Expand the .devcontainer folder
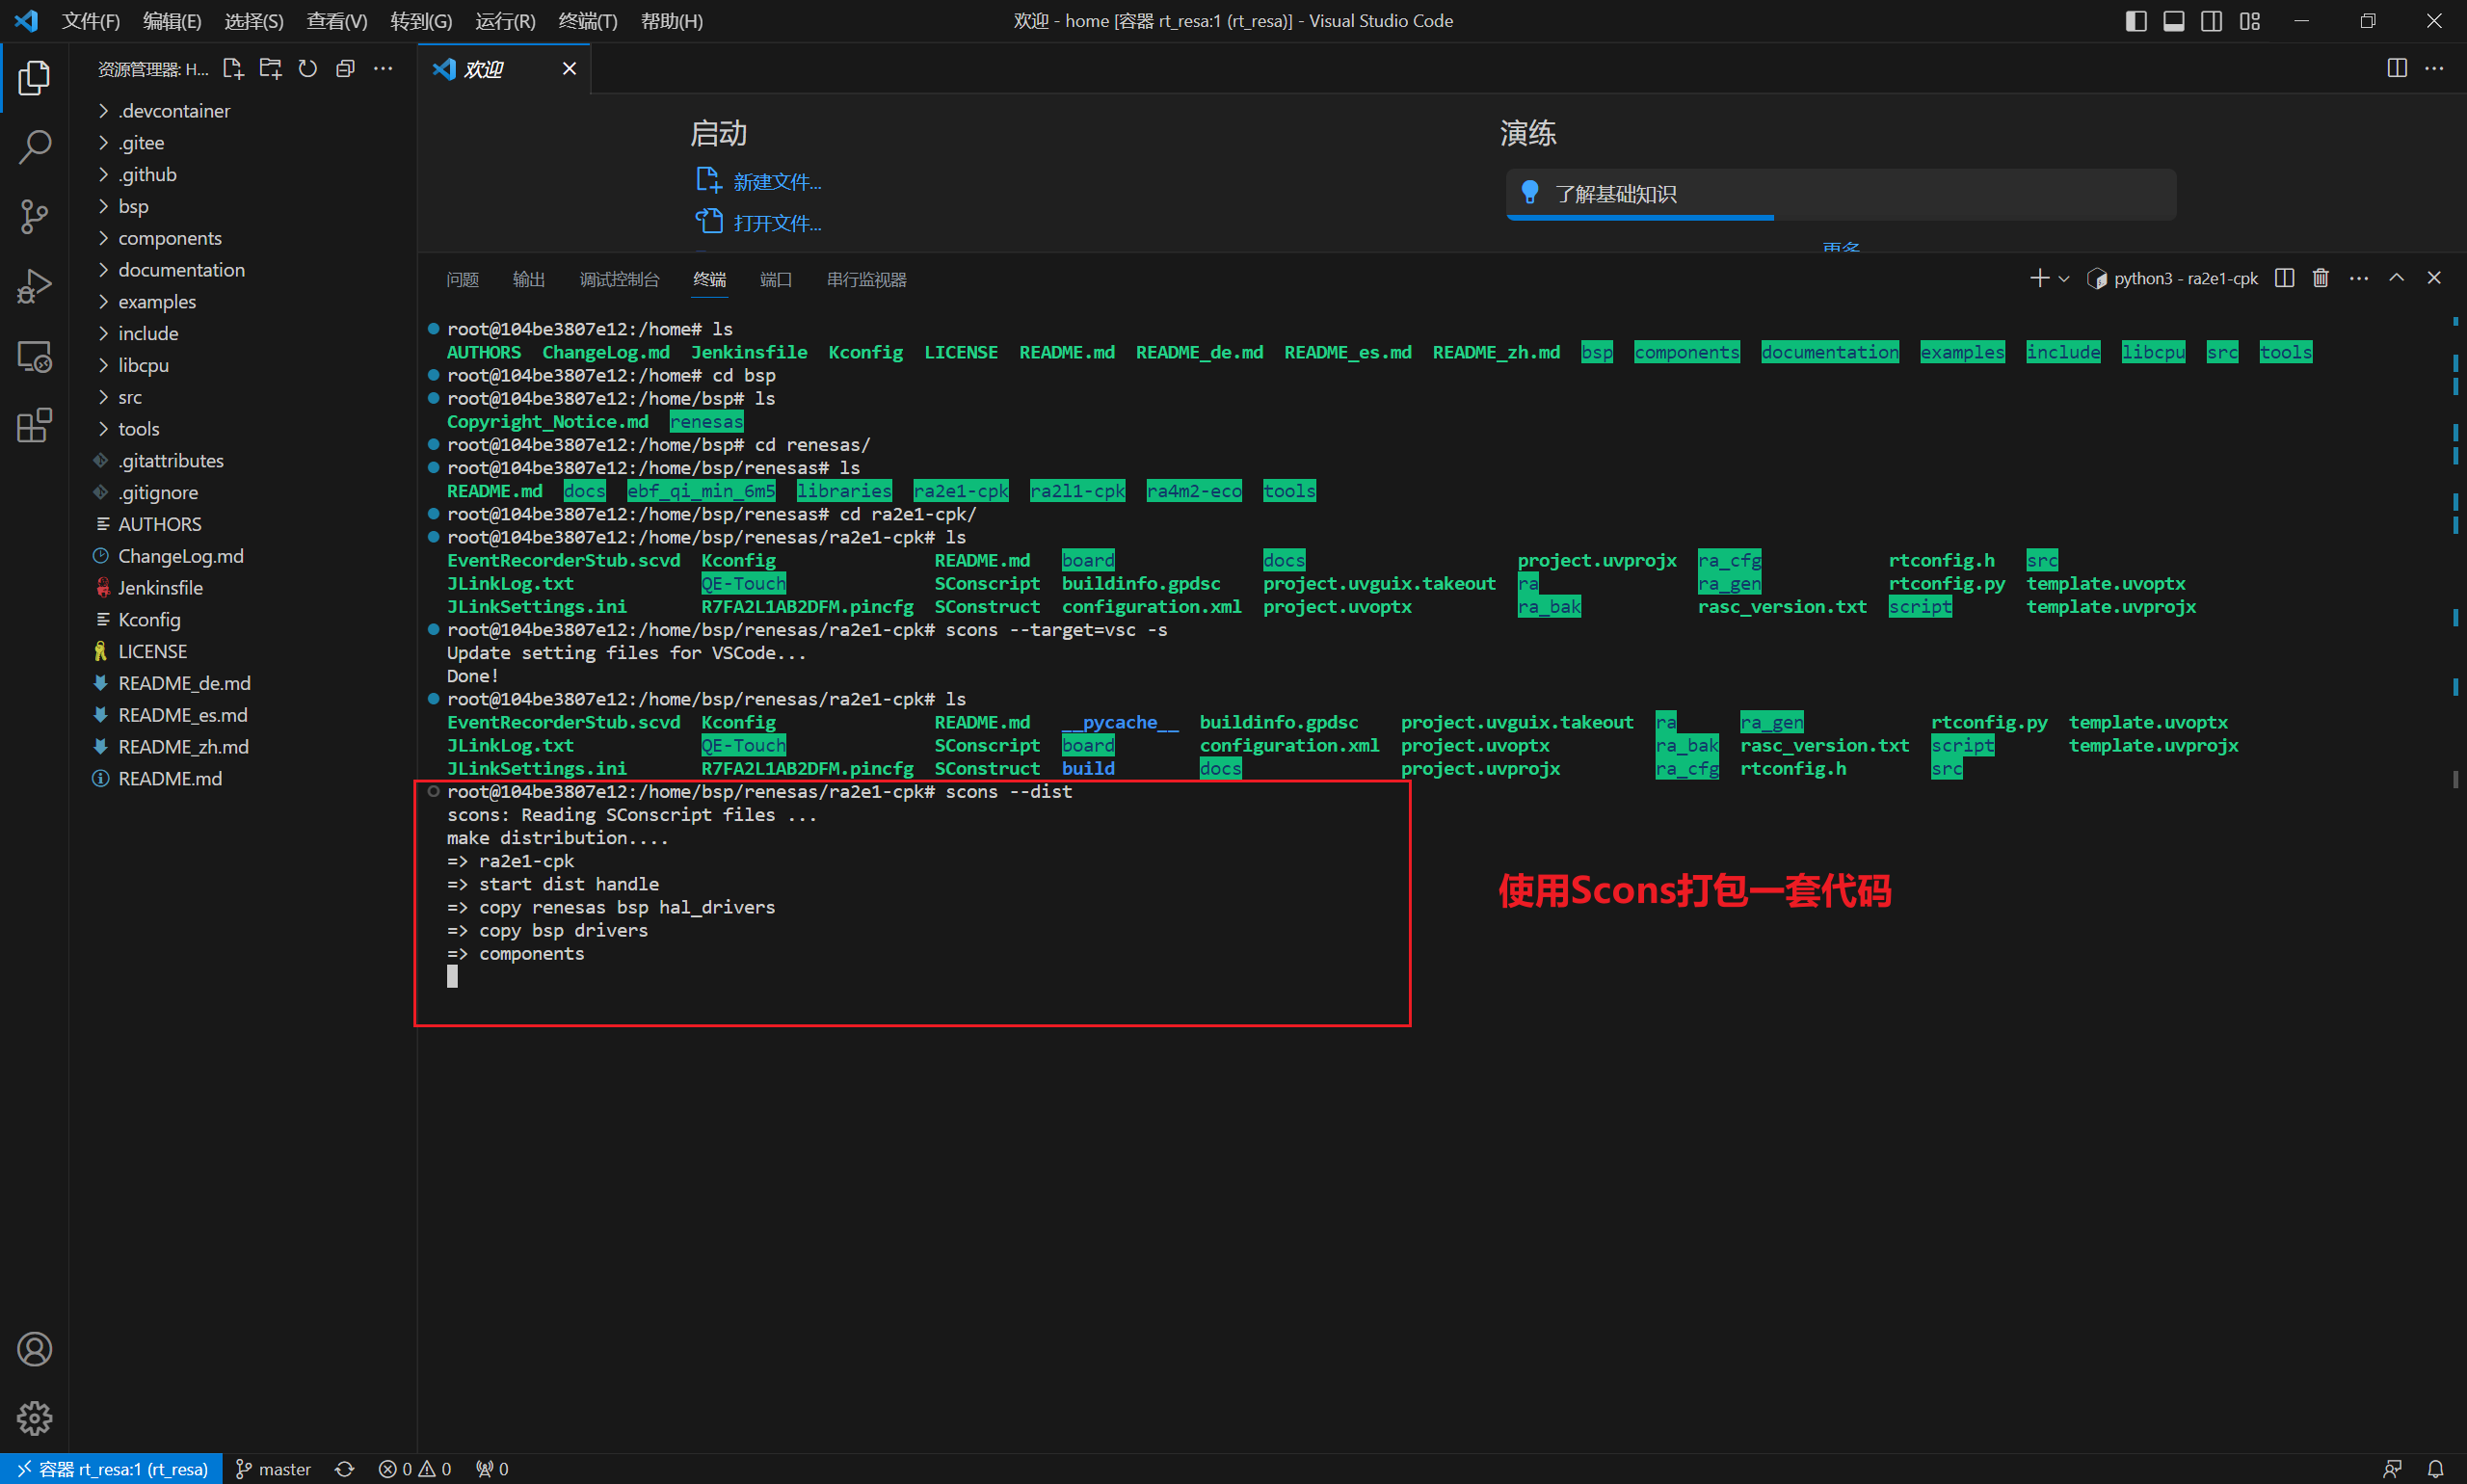Screen dimensions: 2467x1484 click(245, 111)
